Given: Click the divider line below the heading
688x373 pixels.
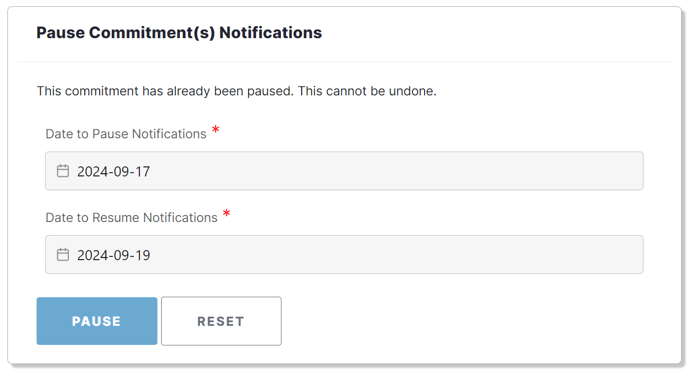Looking at the screenshot, I should [x=344, y=61].
